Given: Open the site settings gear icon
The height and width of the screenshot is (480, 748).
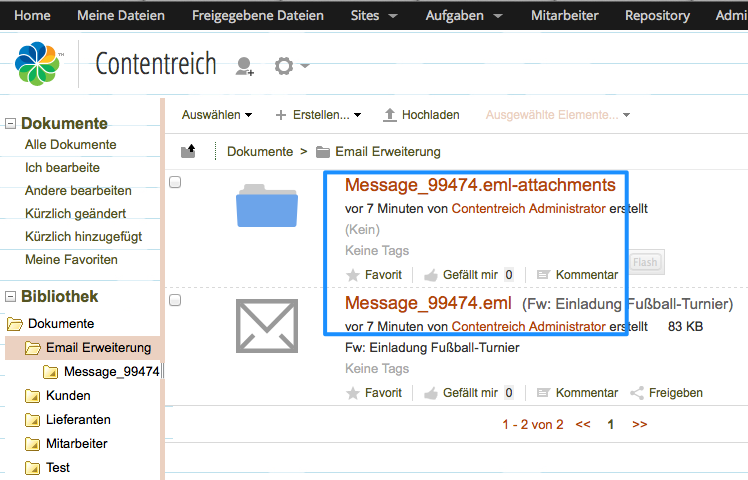Looking at the screenshot, I should (284, 66).
